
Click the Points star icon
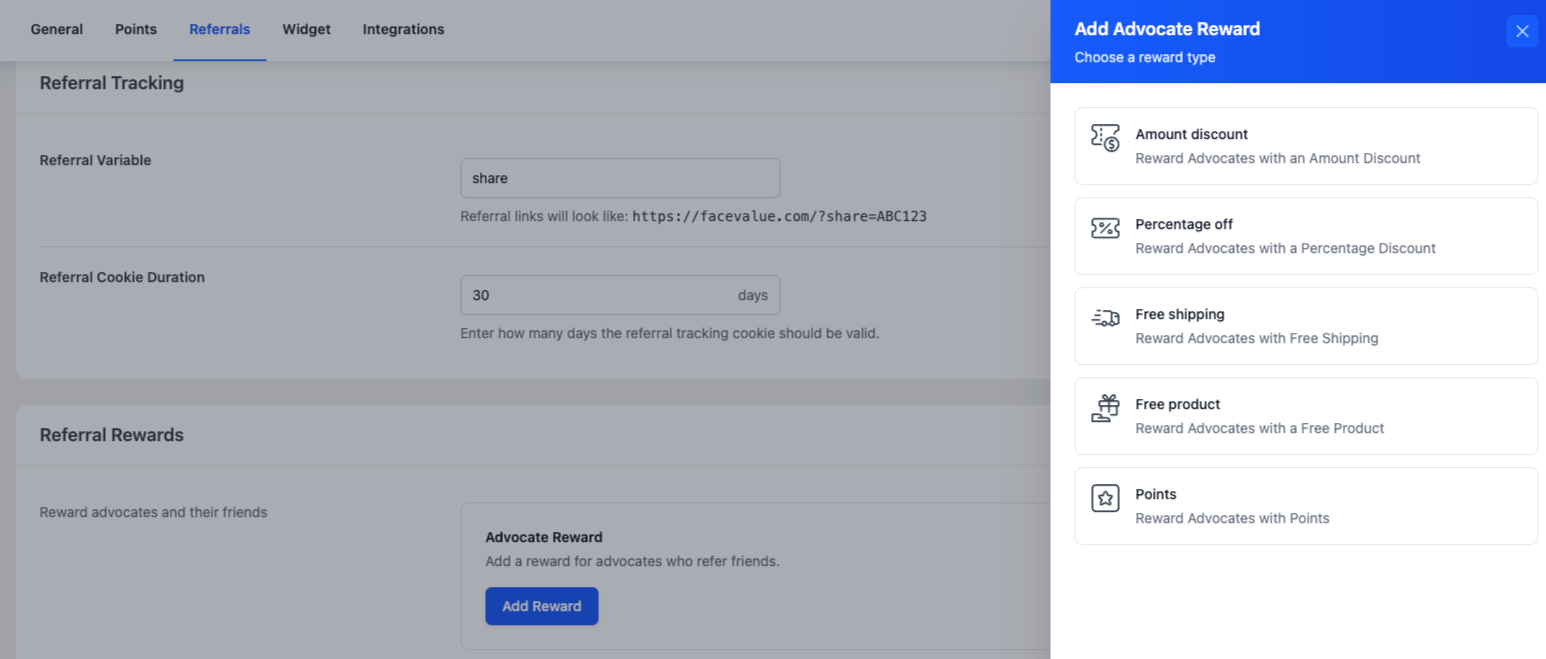tap(1105, 496)
